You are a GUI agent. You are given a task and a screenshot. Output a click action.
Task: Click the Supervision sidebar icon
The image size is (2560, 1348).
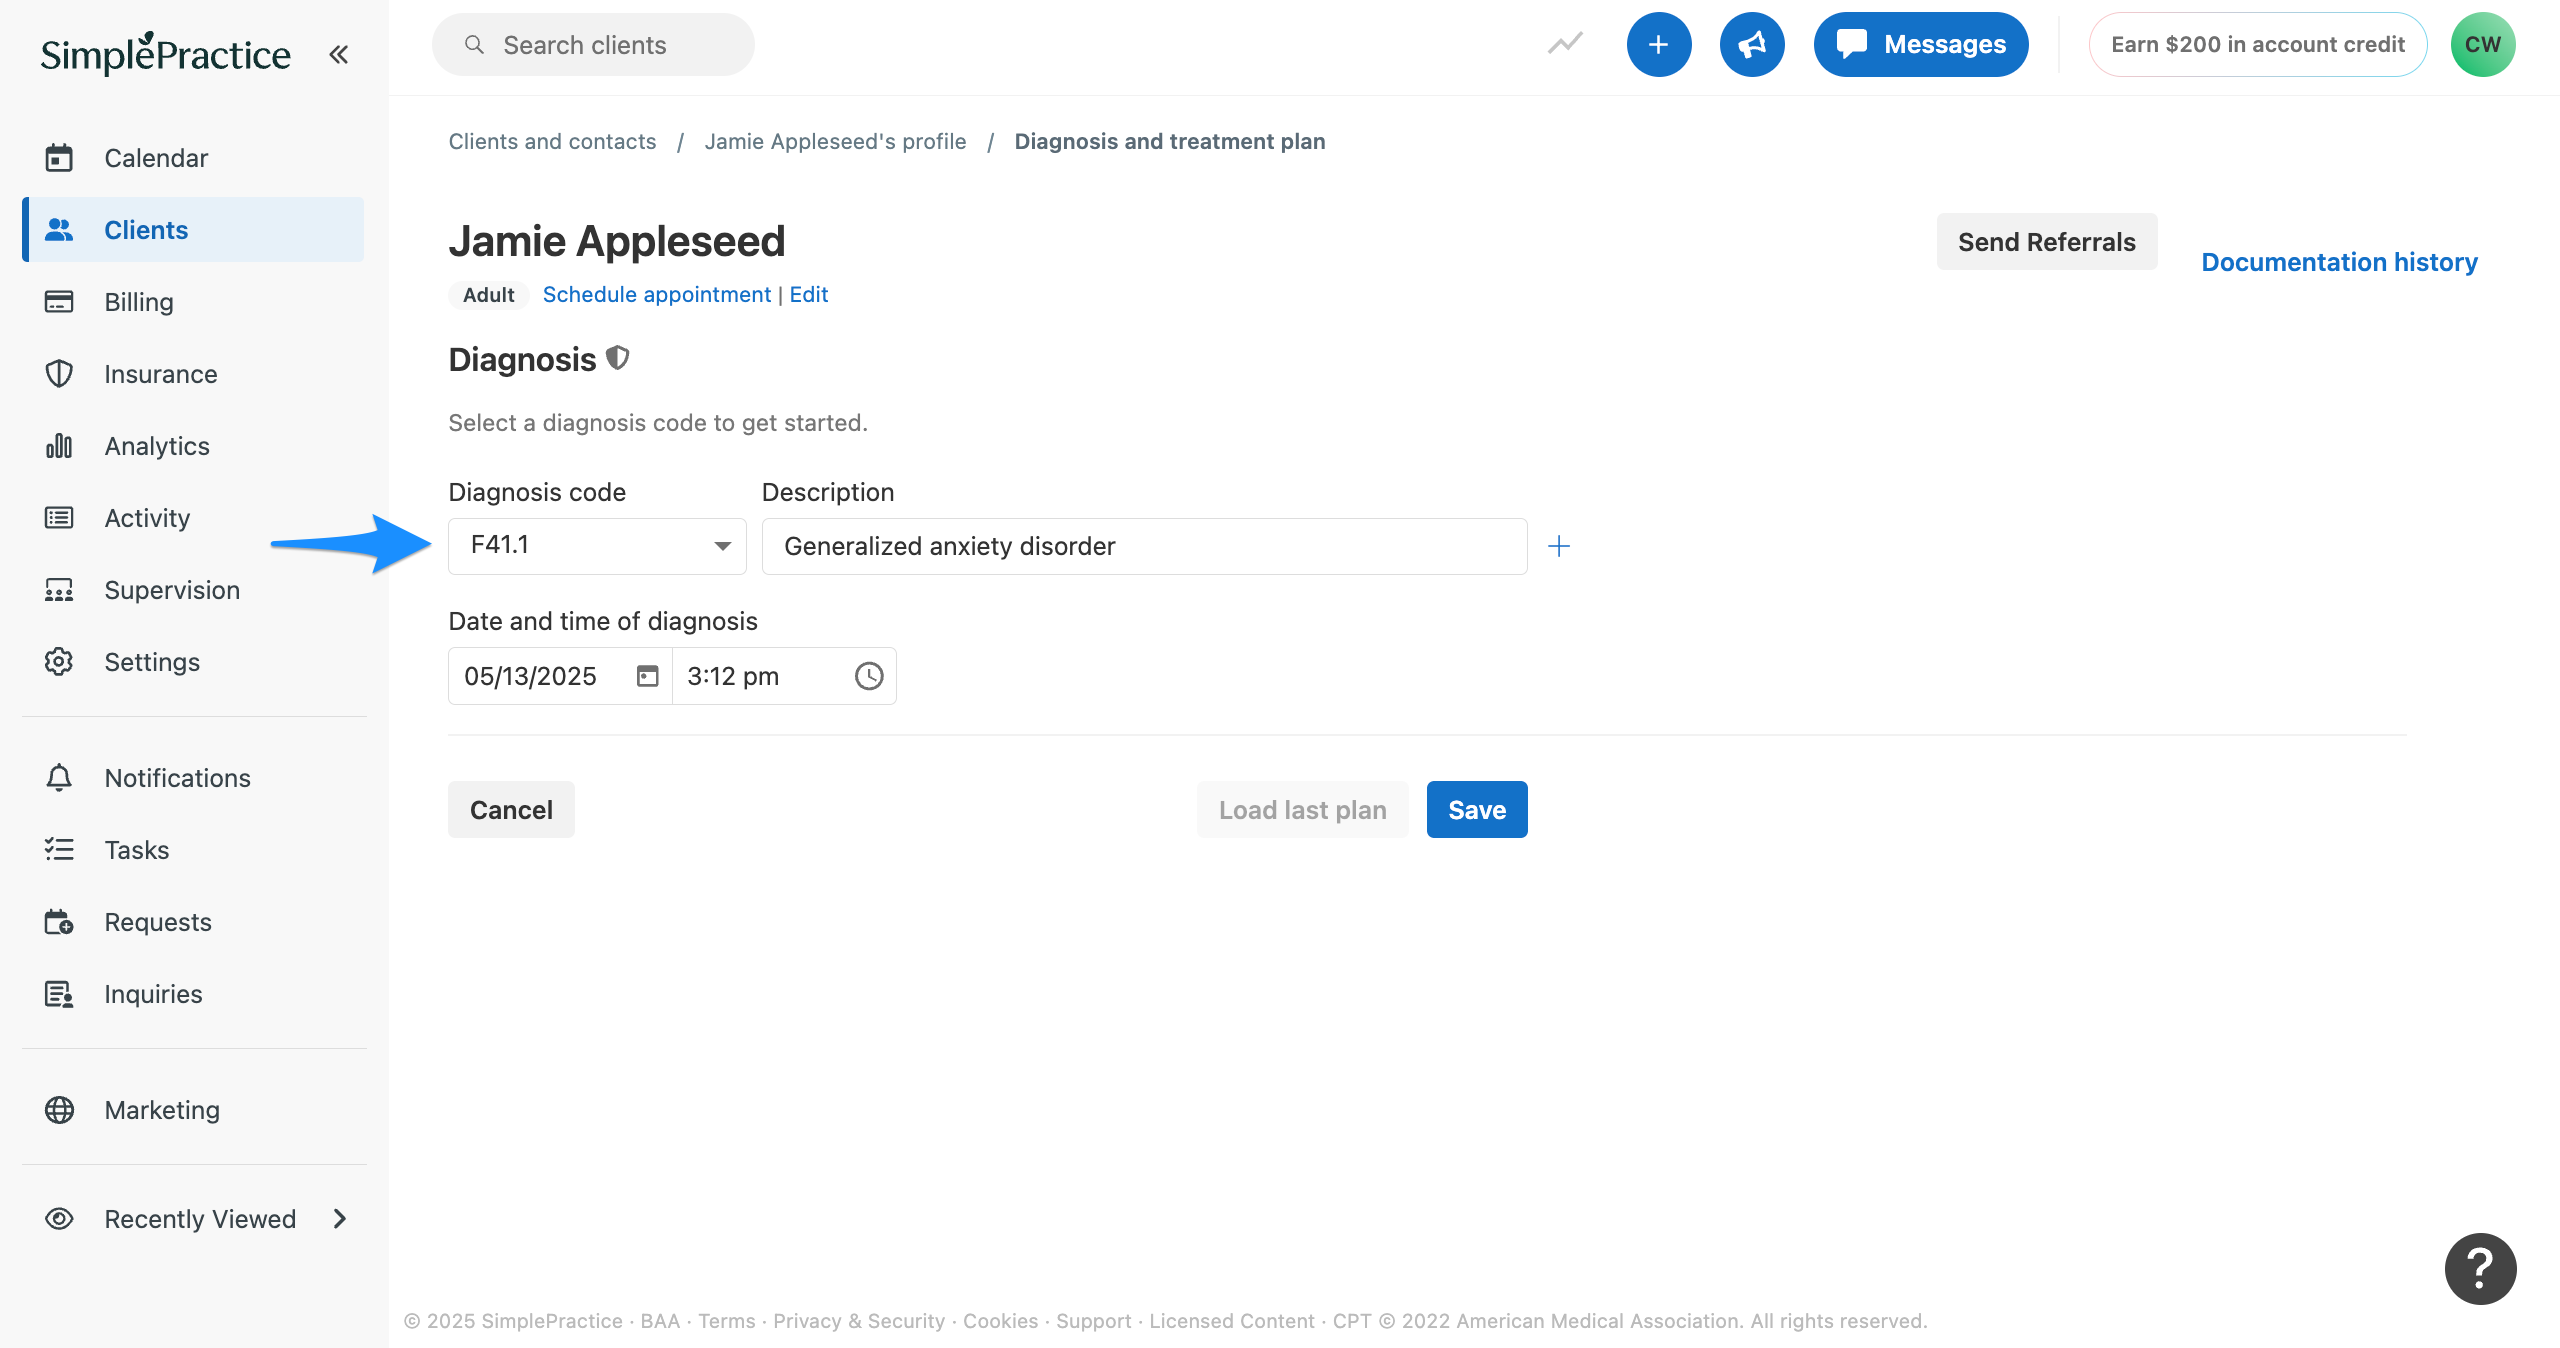point(59,590)
